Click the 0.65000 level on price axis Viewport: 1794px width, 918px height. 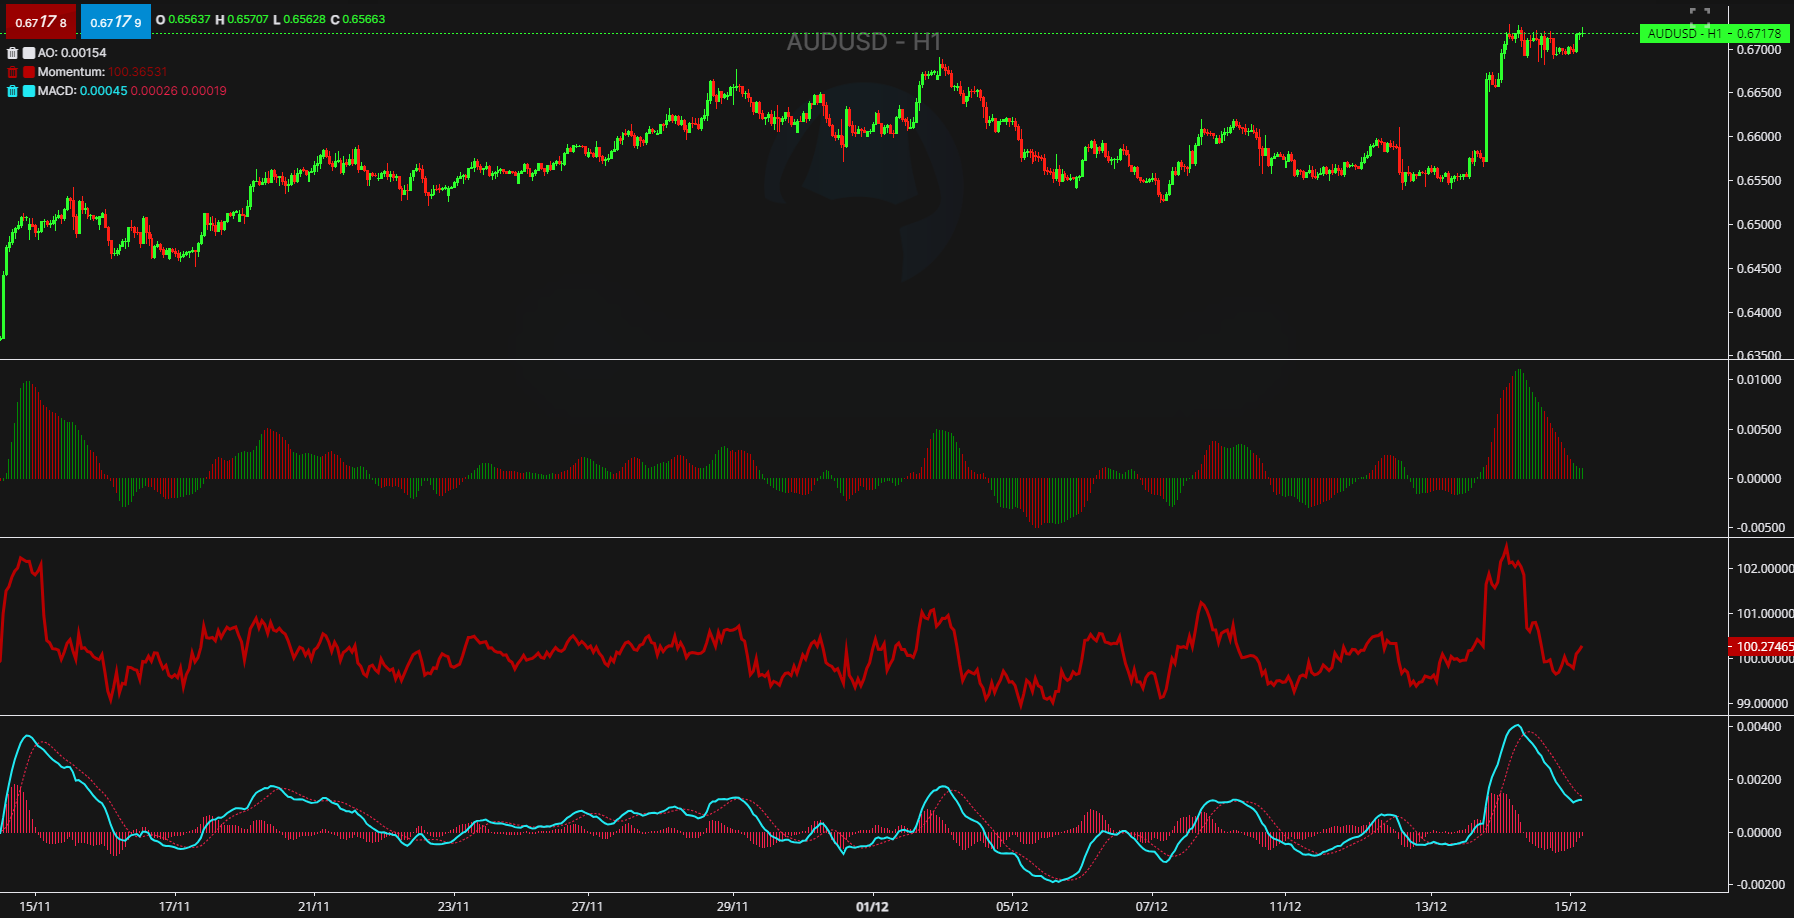click(x=1758, y=225)
